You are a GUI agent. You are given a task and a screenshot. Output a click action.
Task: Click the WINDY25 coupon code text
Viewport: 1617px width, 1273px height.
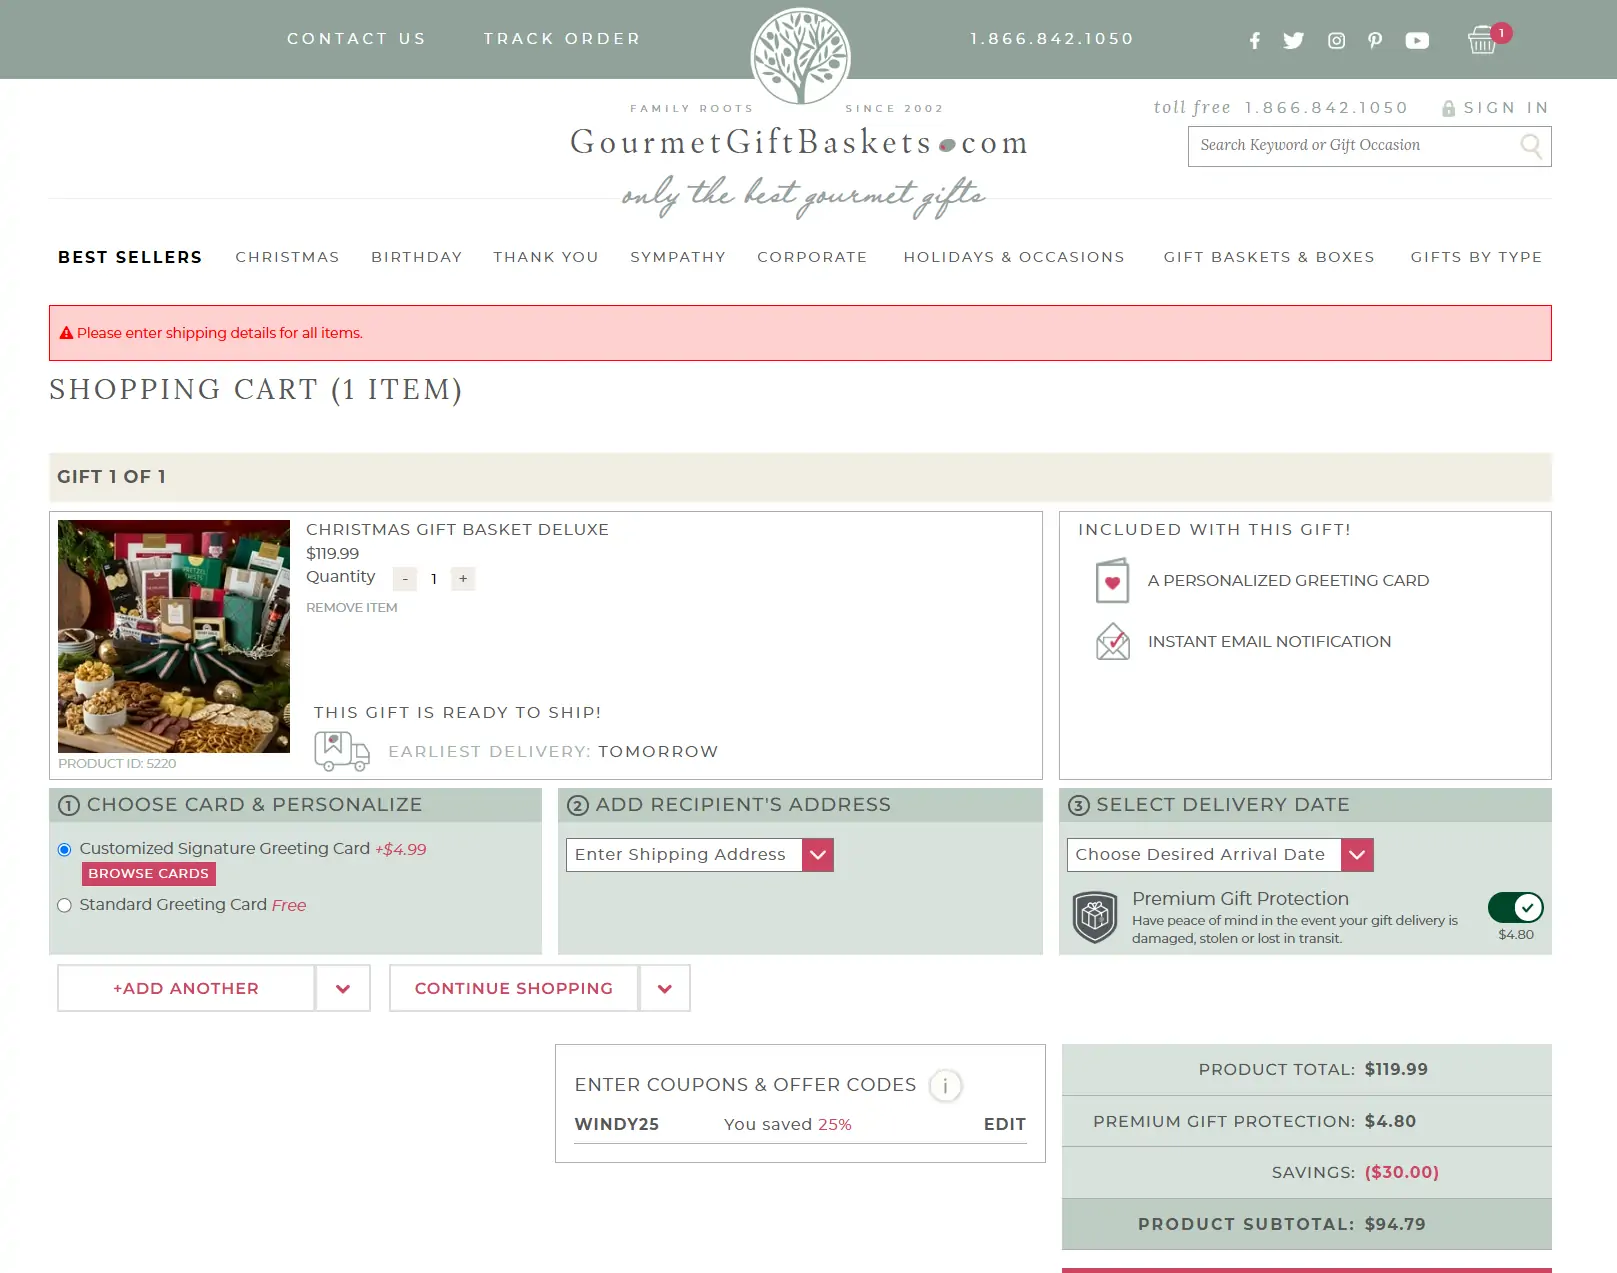click(x=616, y=1124)
